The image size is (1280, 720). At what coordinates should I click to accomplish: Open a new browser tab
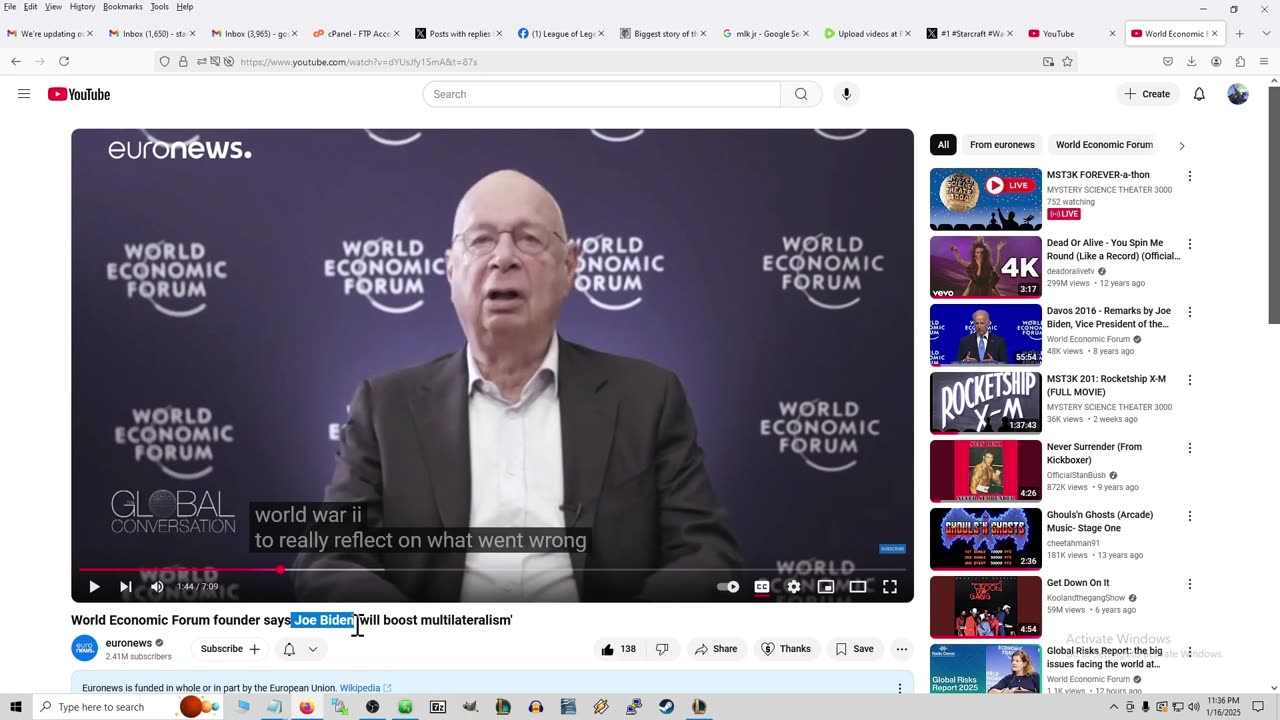(1239, 34)
